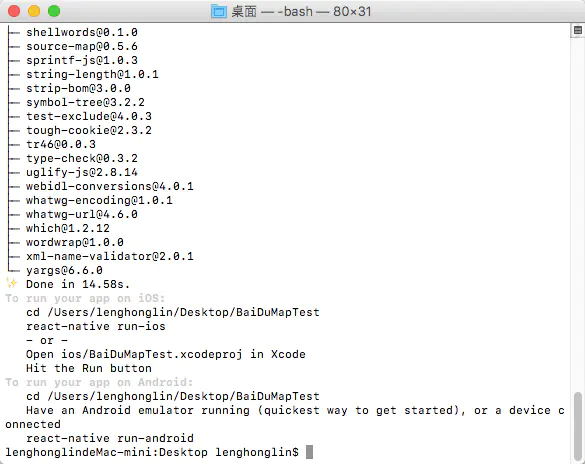Click the "webidl-conversions@4.0.1" entry
This screenshot has width=585, height=464.
coord(110,186)
